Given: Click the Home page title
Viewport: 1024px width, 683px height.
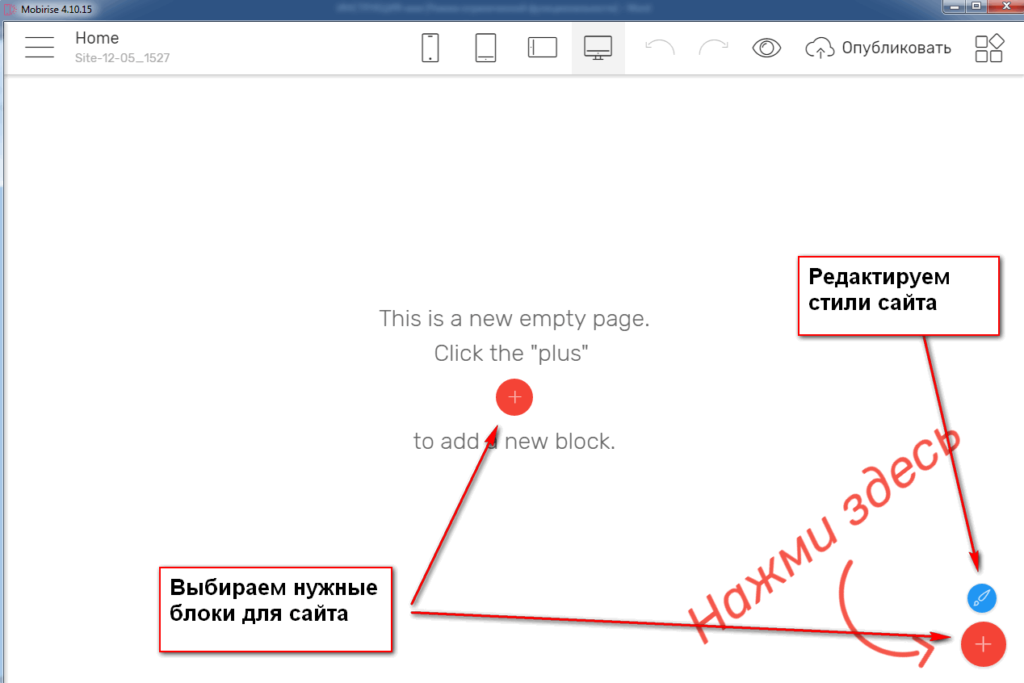Looking at the screenshot, I should click(x=97, y=38).
